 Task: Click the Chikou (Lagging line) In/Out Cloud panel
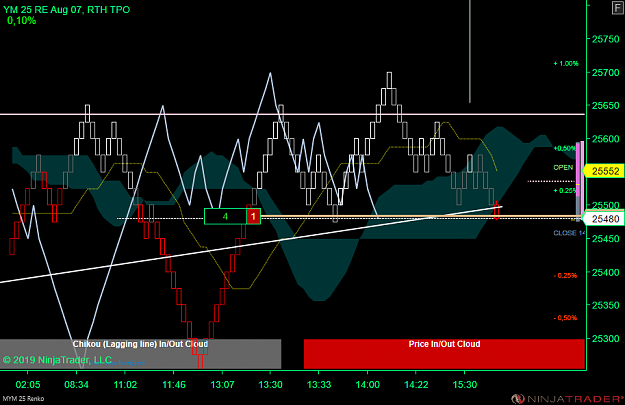pyautogui.click(x=140, y=354)
